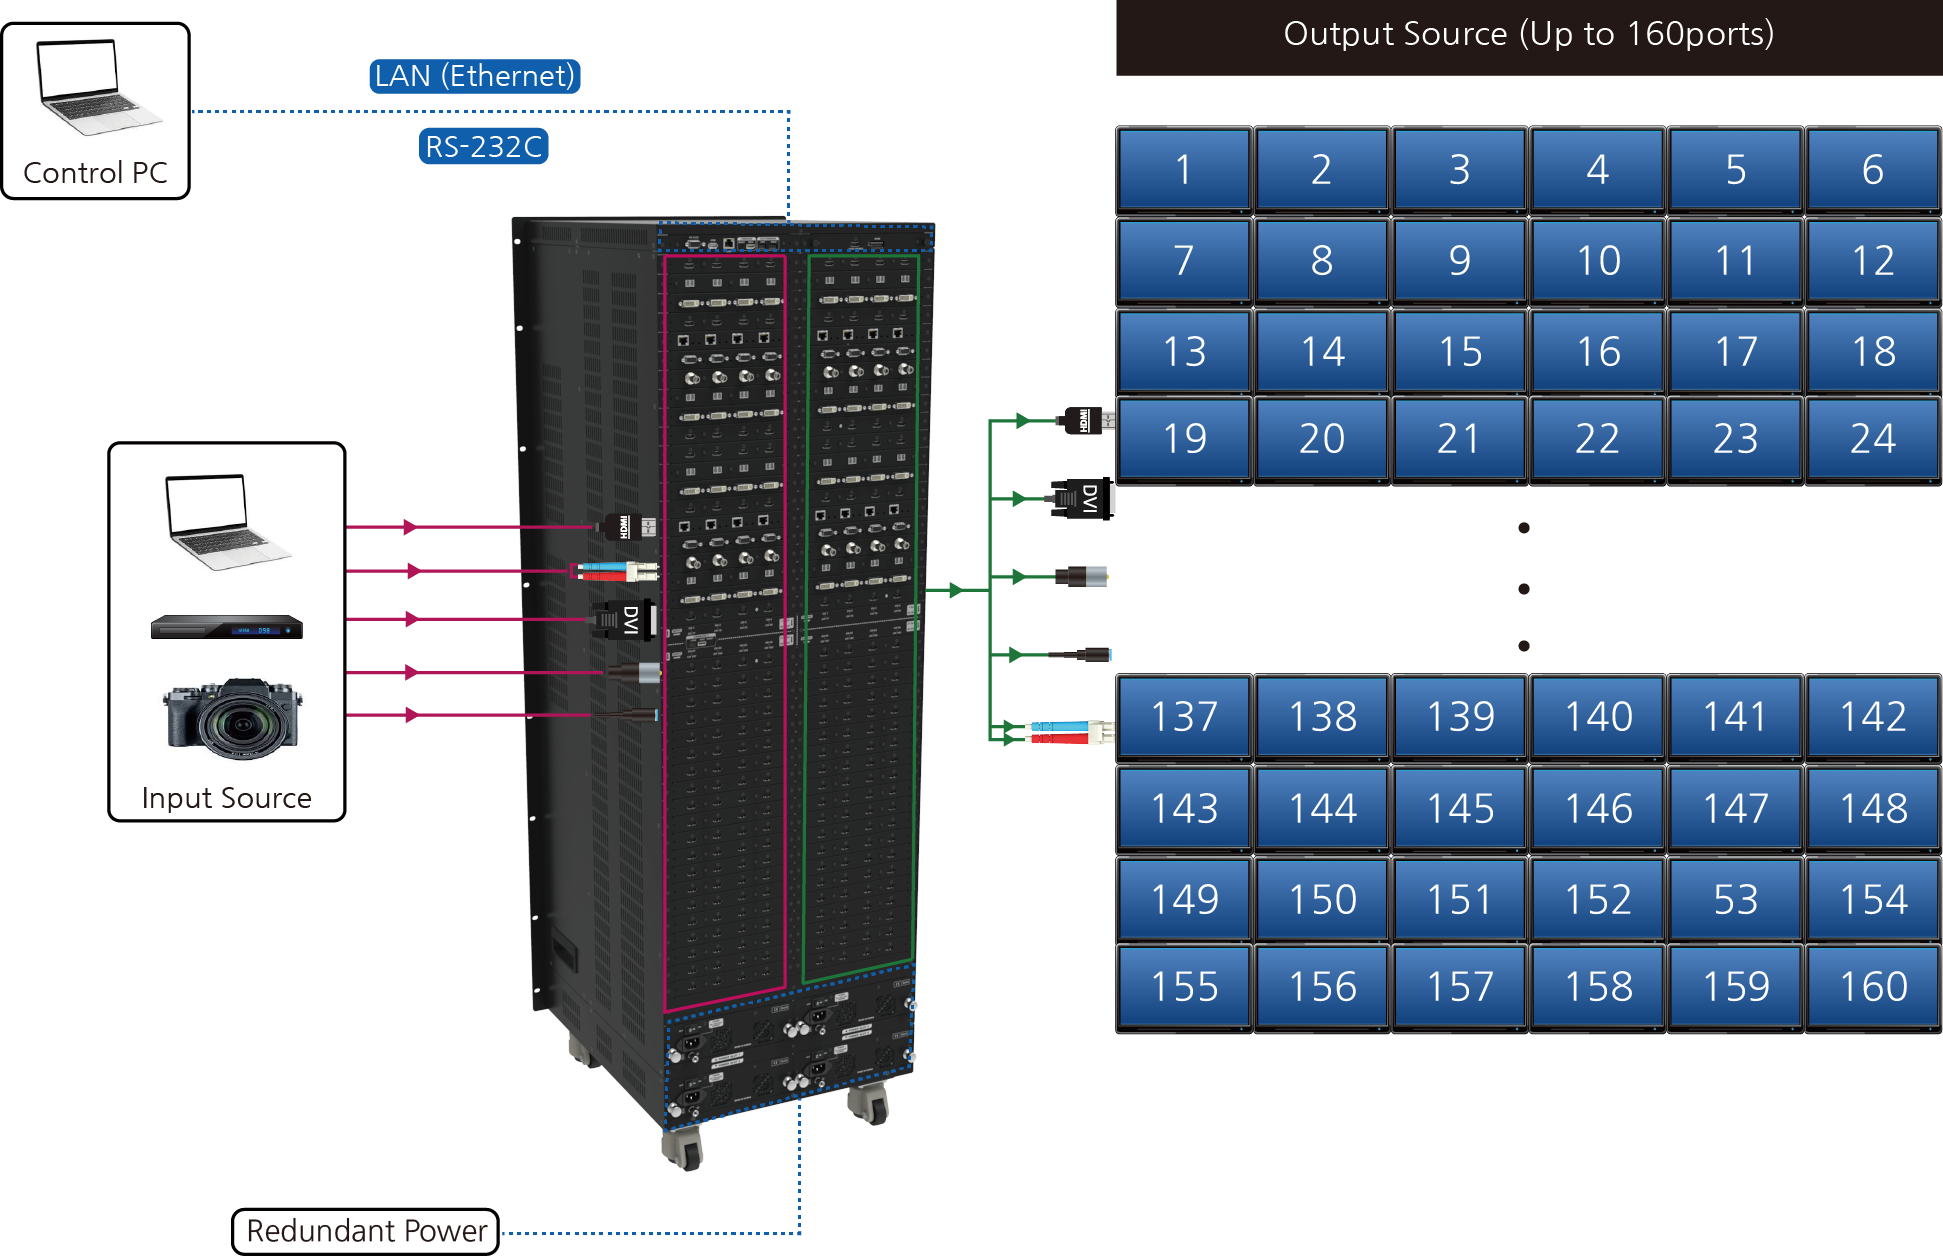
Task: Click the Redundant Power label
Action: coord(366,1231)
